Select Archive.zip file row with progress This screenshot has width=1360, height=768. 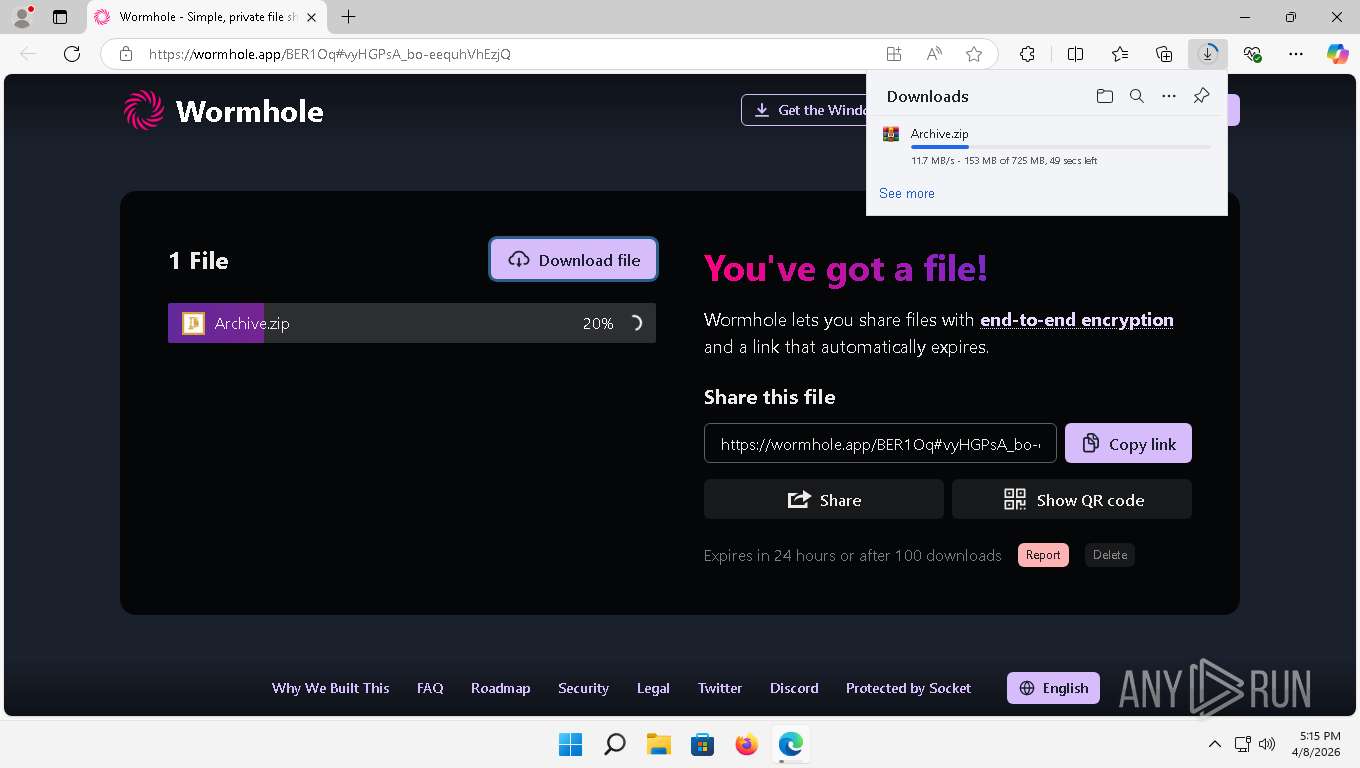tap(412, 323)
